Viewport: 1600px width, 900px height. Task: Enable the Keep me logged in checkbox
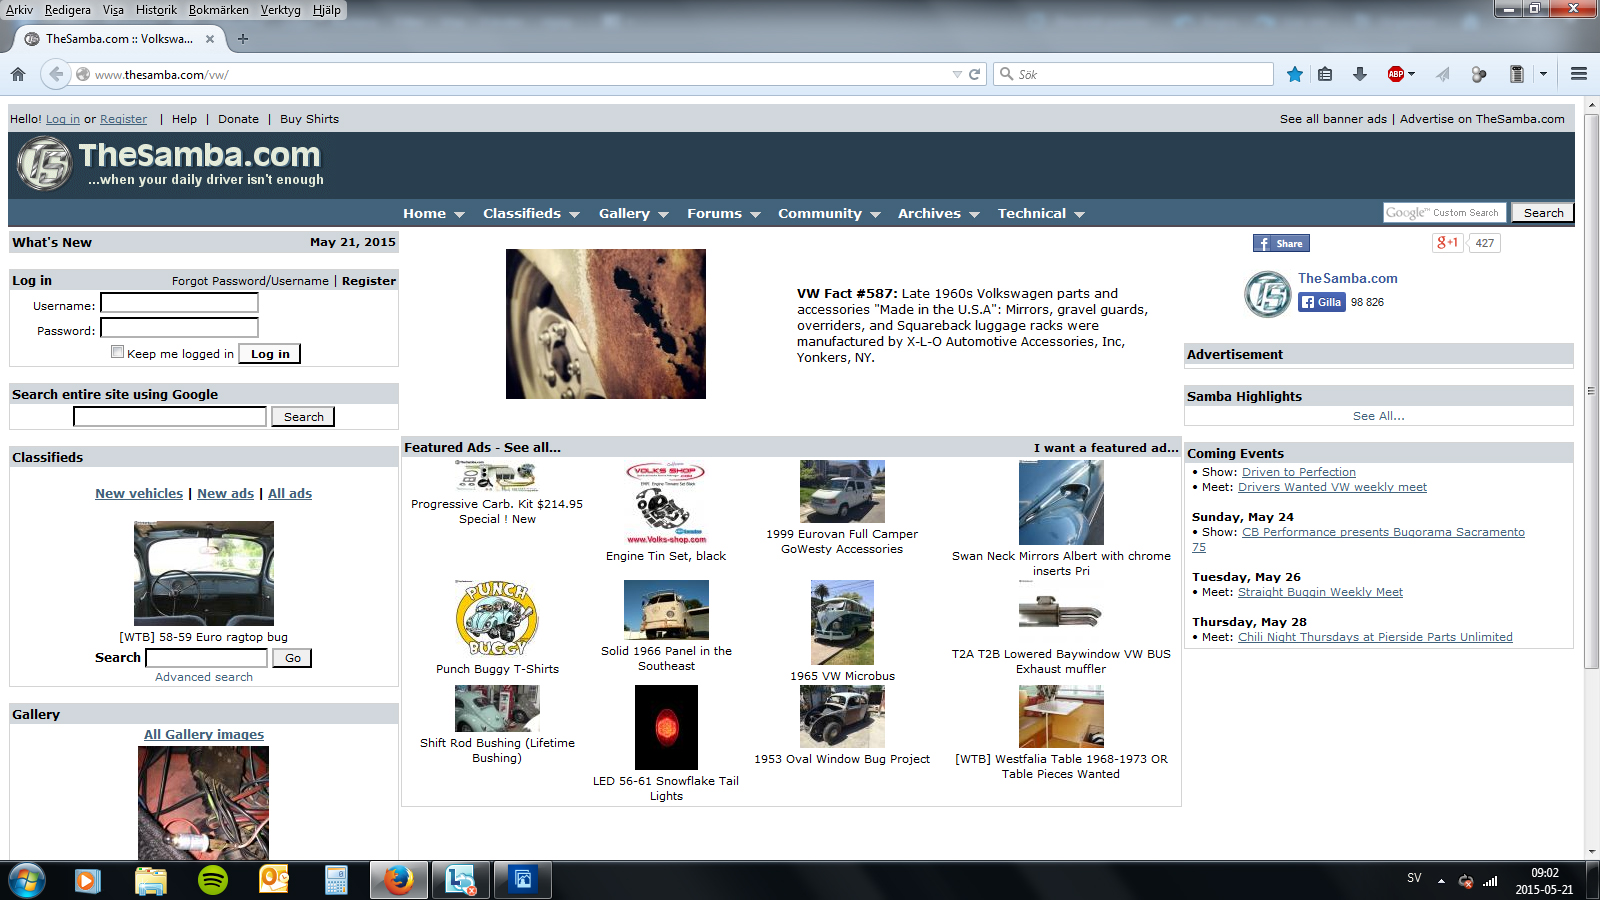tap(118, 352)
